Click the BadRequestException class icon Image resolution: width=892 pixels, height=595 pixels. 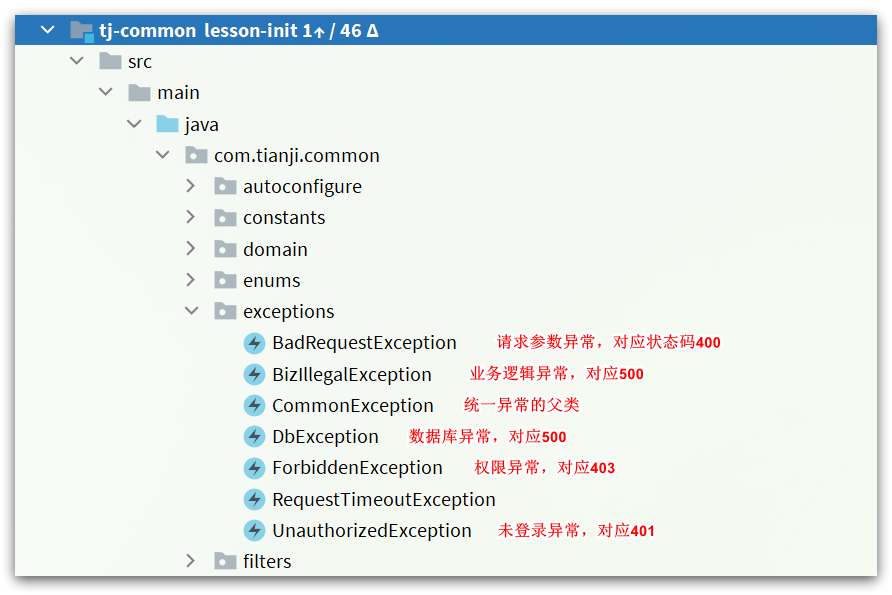254,343
